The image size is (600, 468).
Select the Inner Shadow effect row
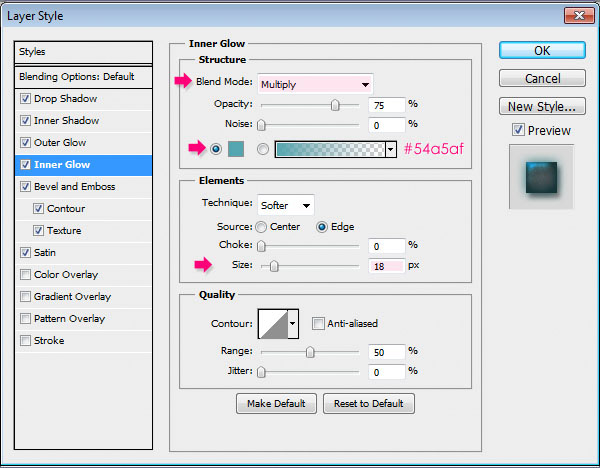click(x=83, y=121)
